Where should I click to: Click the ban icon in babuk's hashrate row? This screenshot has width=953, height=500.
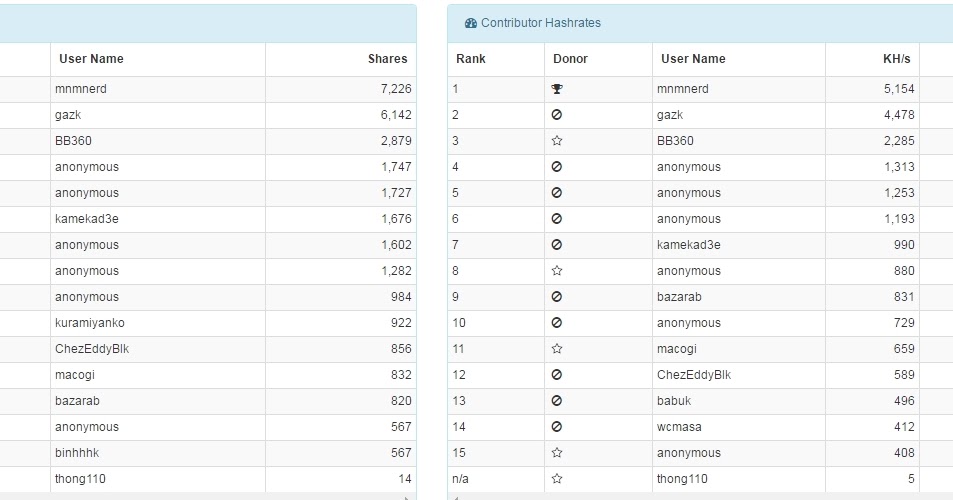point(557,401)
